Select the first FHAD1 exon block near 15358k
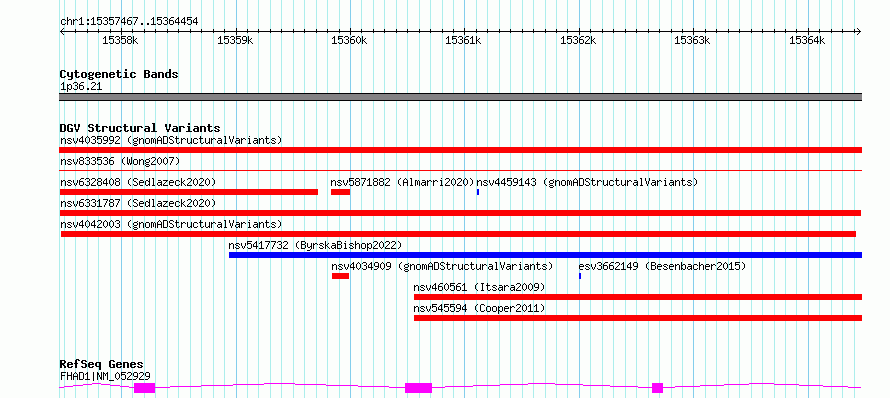890x398 pixels. pos(144,388)
